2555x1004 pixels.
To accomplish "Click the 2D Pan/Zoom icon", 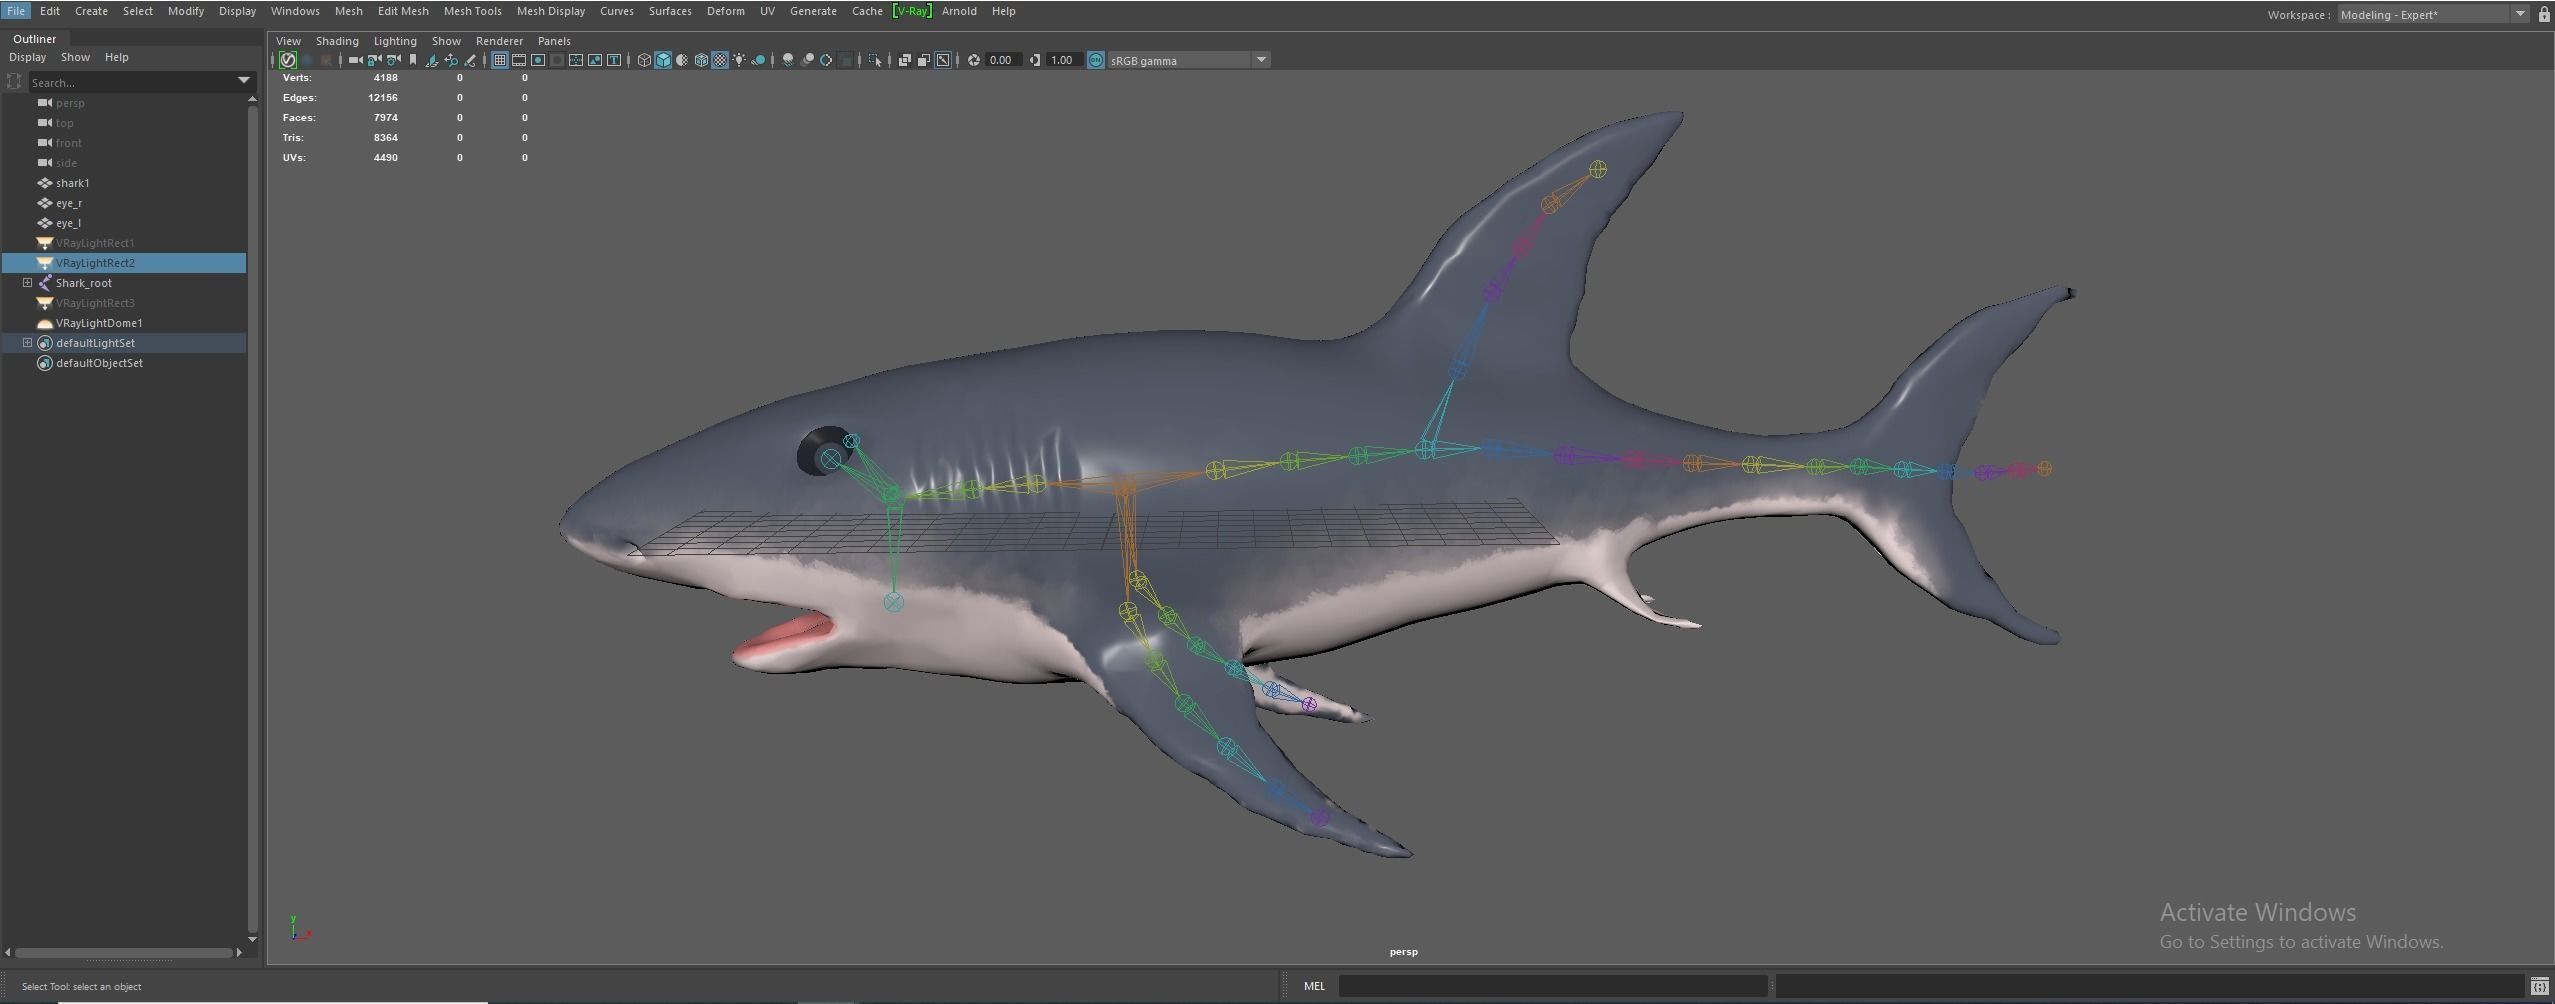I will 451,60.
